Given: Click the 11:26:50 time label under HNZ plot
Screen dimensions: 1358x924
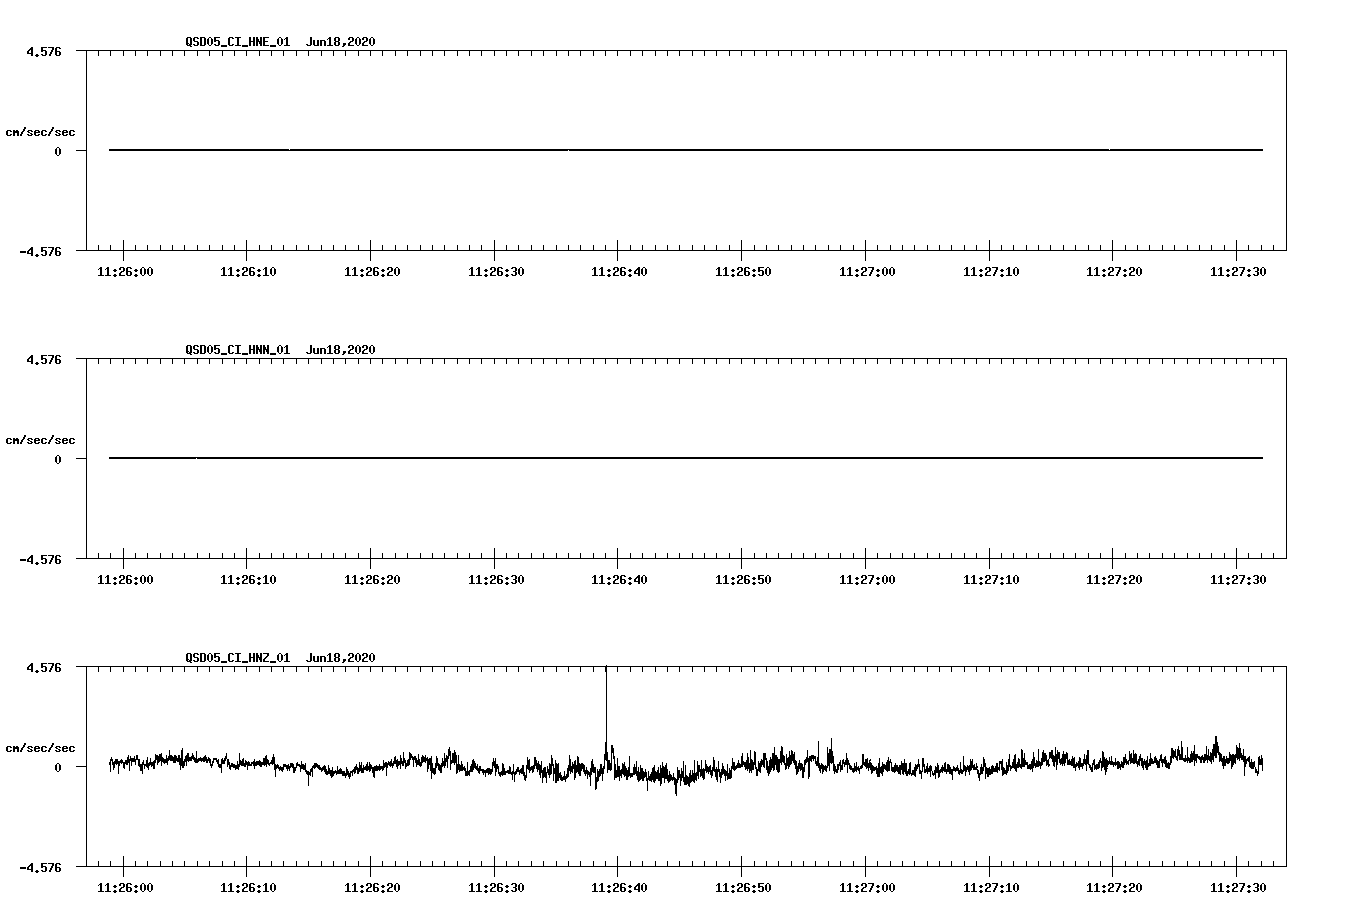Looking at the screenshot, I should click(x=743, y=887).
